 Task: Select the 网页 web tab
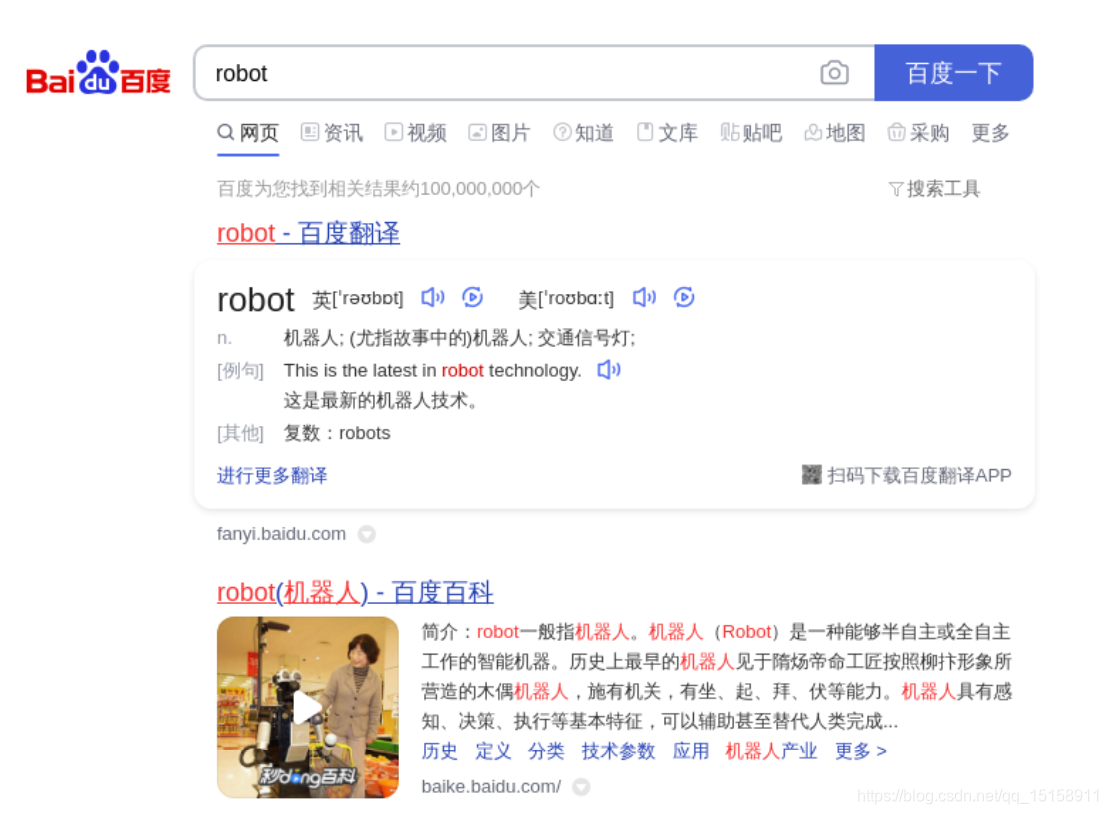click(x=248, y=133)
